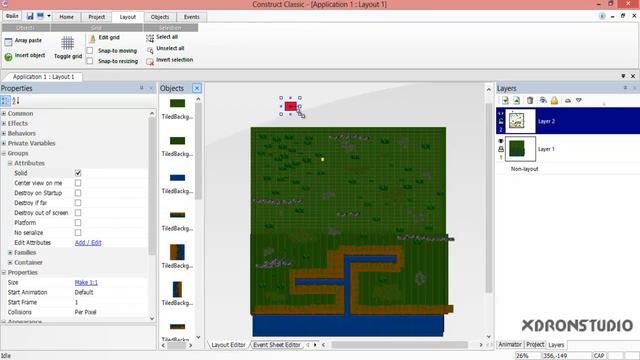Screen dimensions: 640x360
Task: Expand the Effects property group
Action: (x=4, y=123)
